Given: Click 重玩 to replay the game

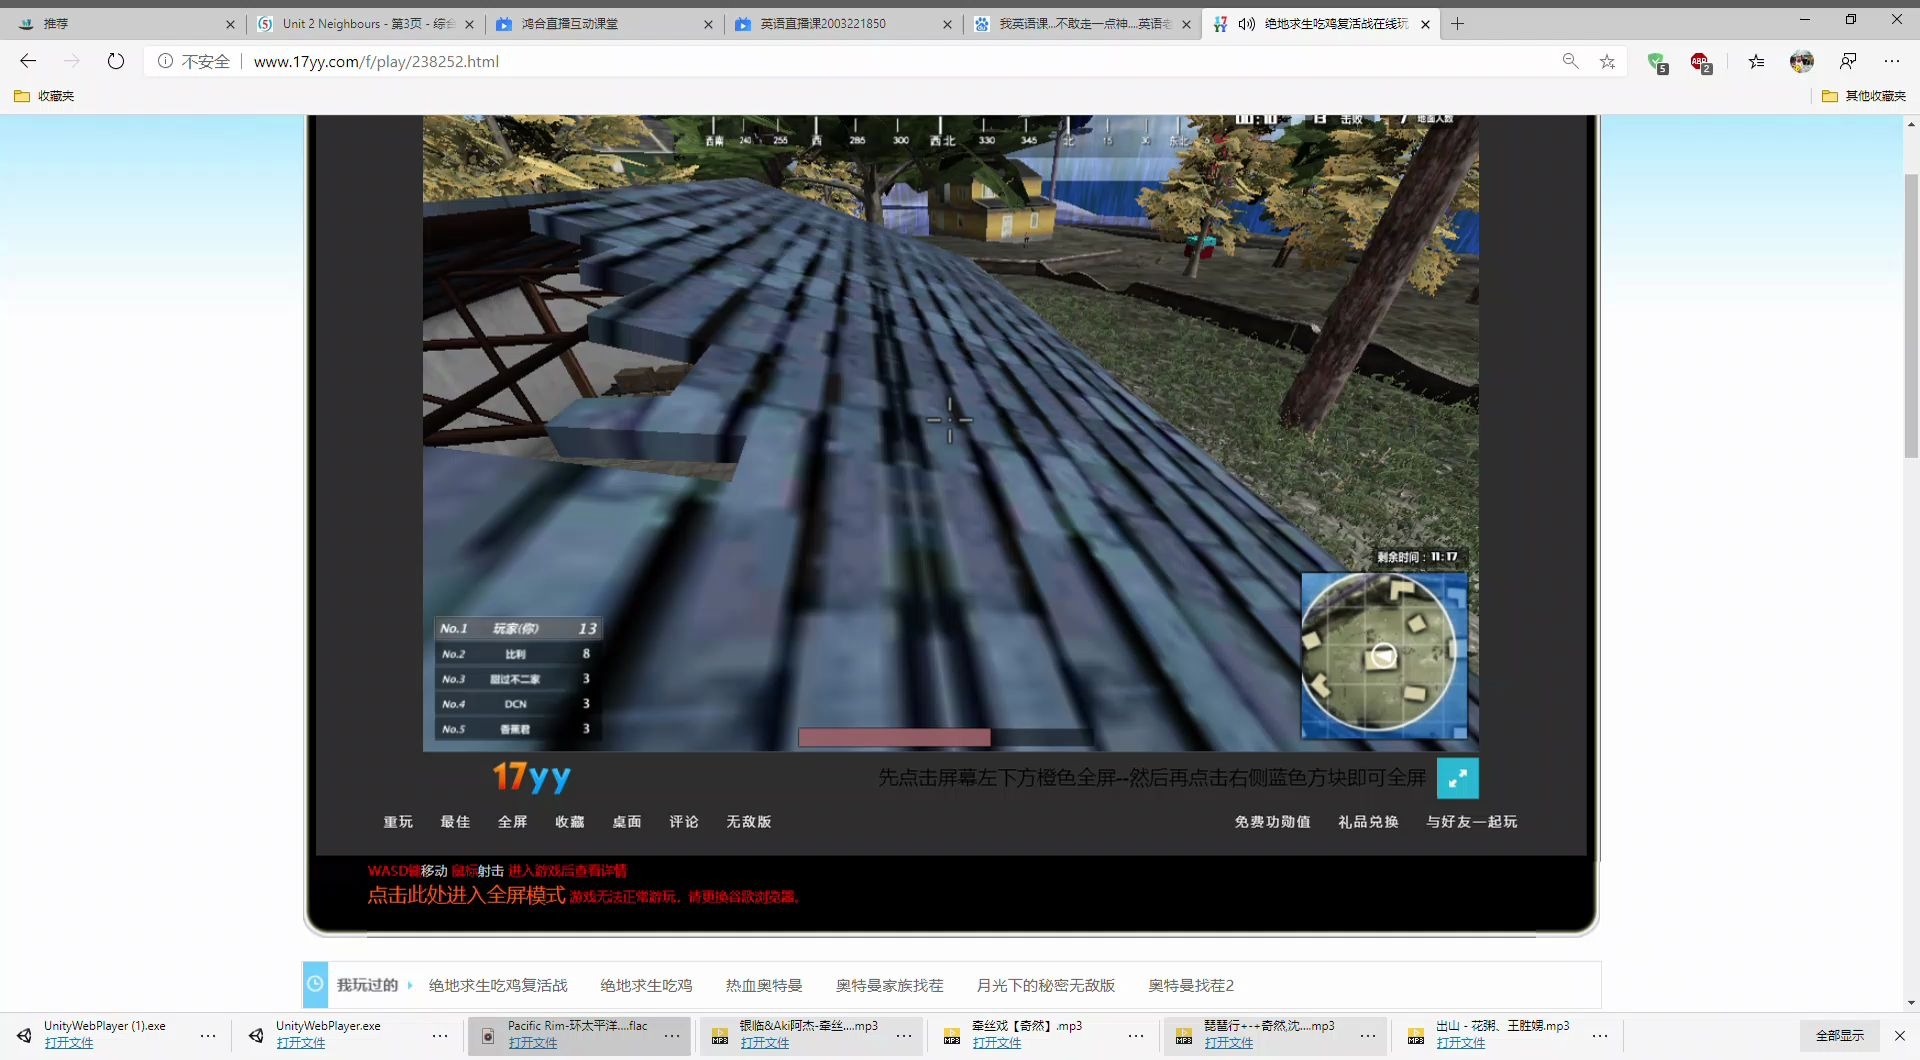Looking at the screenshot, I should coord(398,821).
